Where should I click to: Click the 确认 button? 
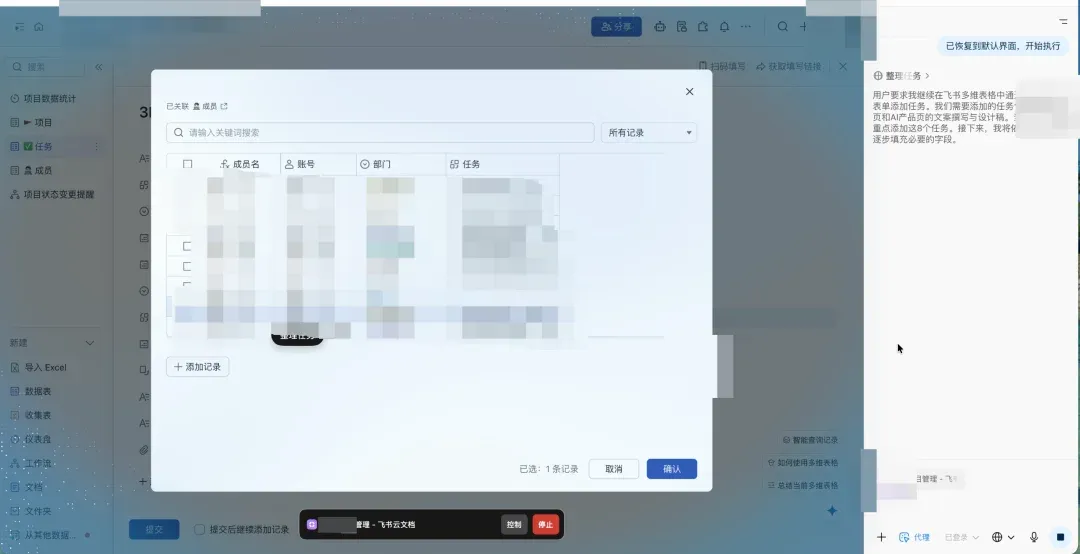671,469
